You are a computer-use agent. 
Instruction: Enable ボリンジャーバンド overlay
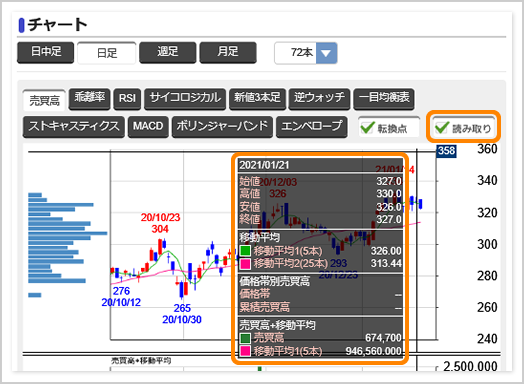pyautogui.click(x=222, y=126)
